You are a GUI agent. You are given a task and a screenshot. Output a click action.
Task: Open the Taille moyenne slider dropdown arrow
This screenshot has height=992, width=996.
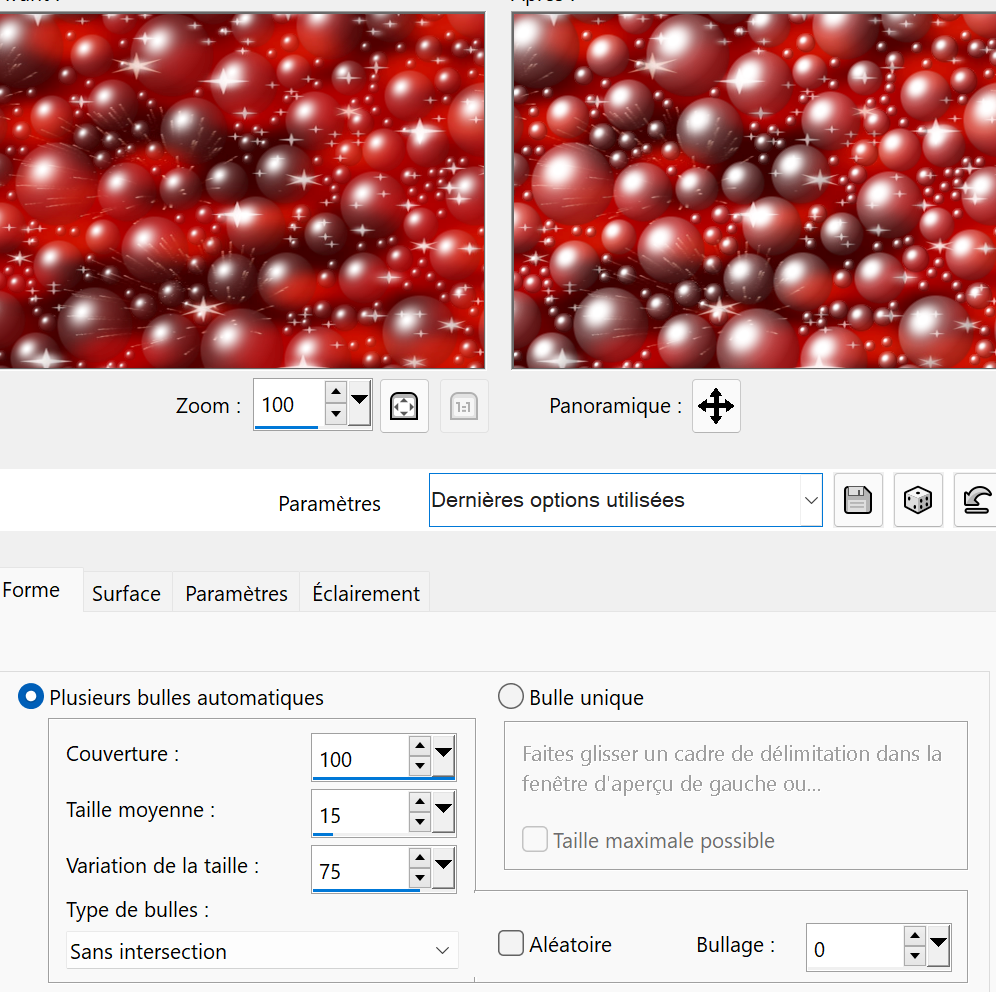coord(443,808)
